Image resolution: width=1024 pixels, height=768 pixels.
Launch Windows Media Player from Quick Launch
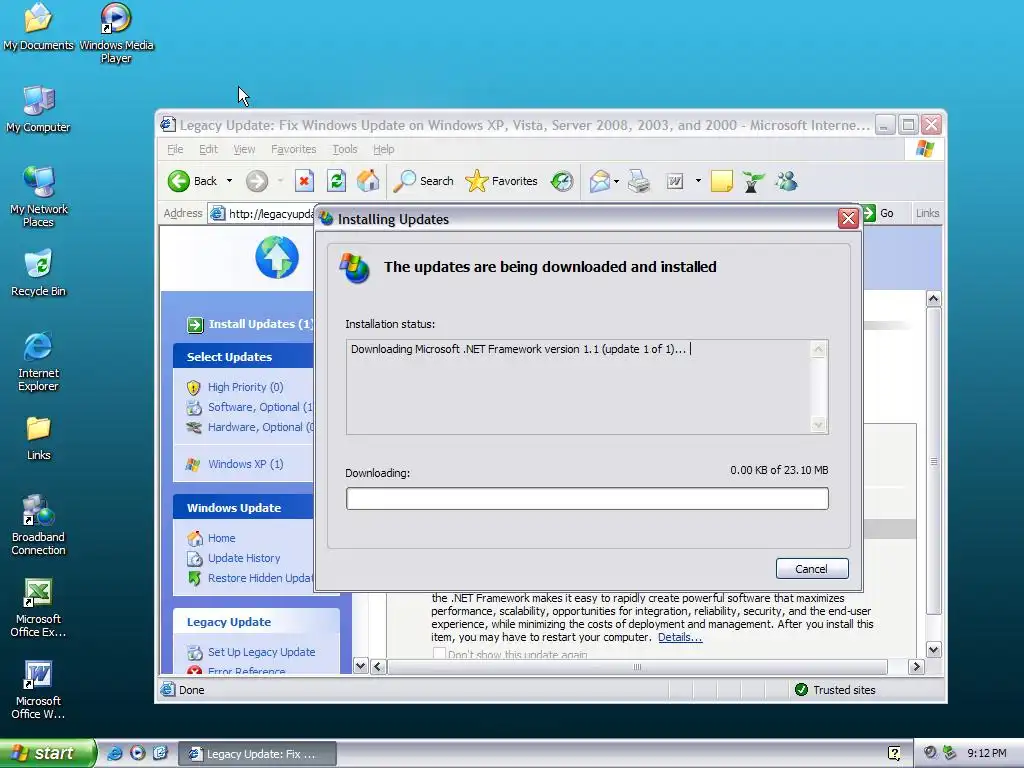coord(138,753)
